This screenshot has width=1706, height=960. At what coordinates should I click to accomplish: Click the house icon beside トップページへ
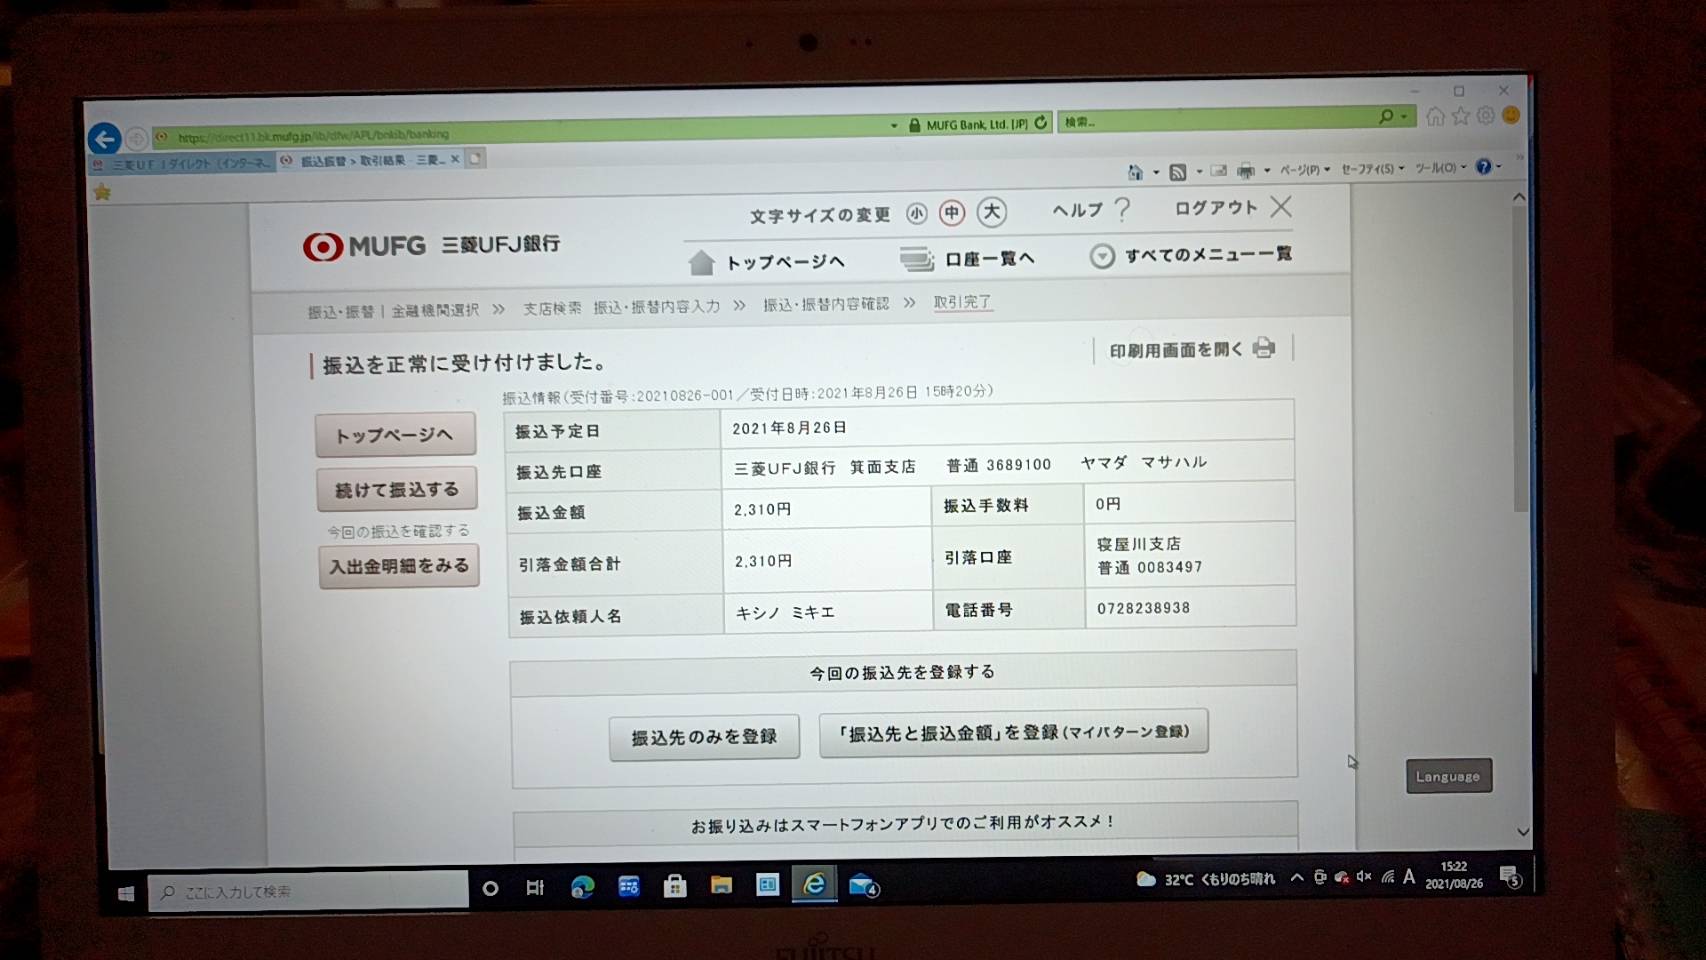coord(702,263)
